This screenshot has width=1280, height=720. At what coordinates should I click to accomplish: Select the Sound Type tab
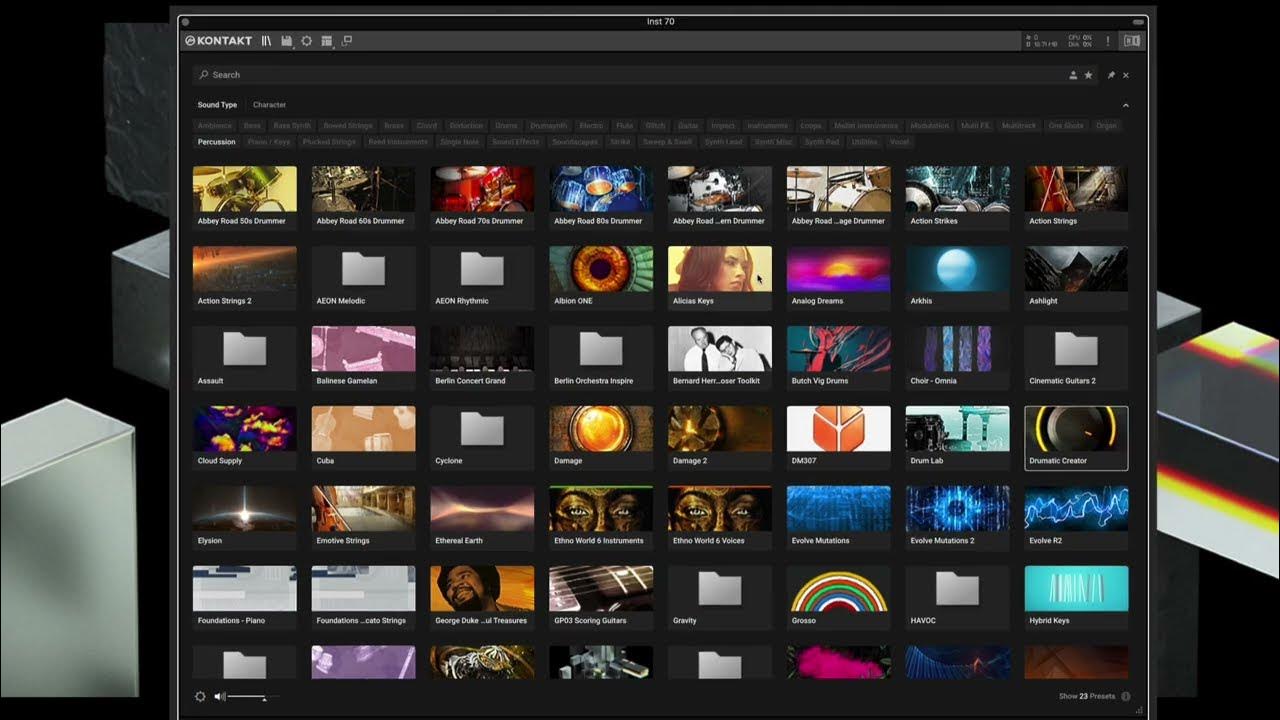(217, 105)
